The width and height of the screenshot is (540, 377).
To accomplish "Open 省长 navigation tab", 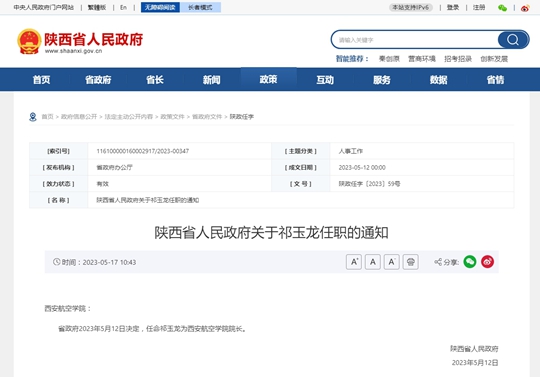I will (155, 80).
